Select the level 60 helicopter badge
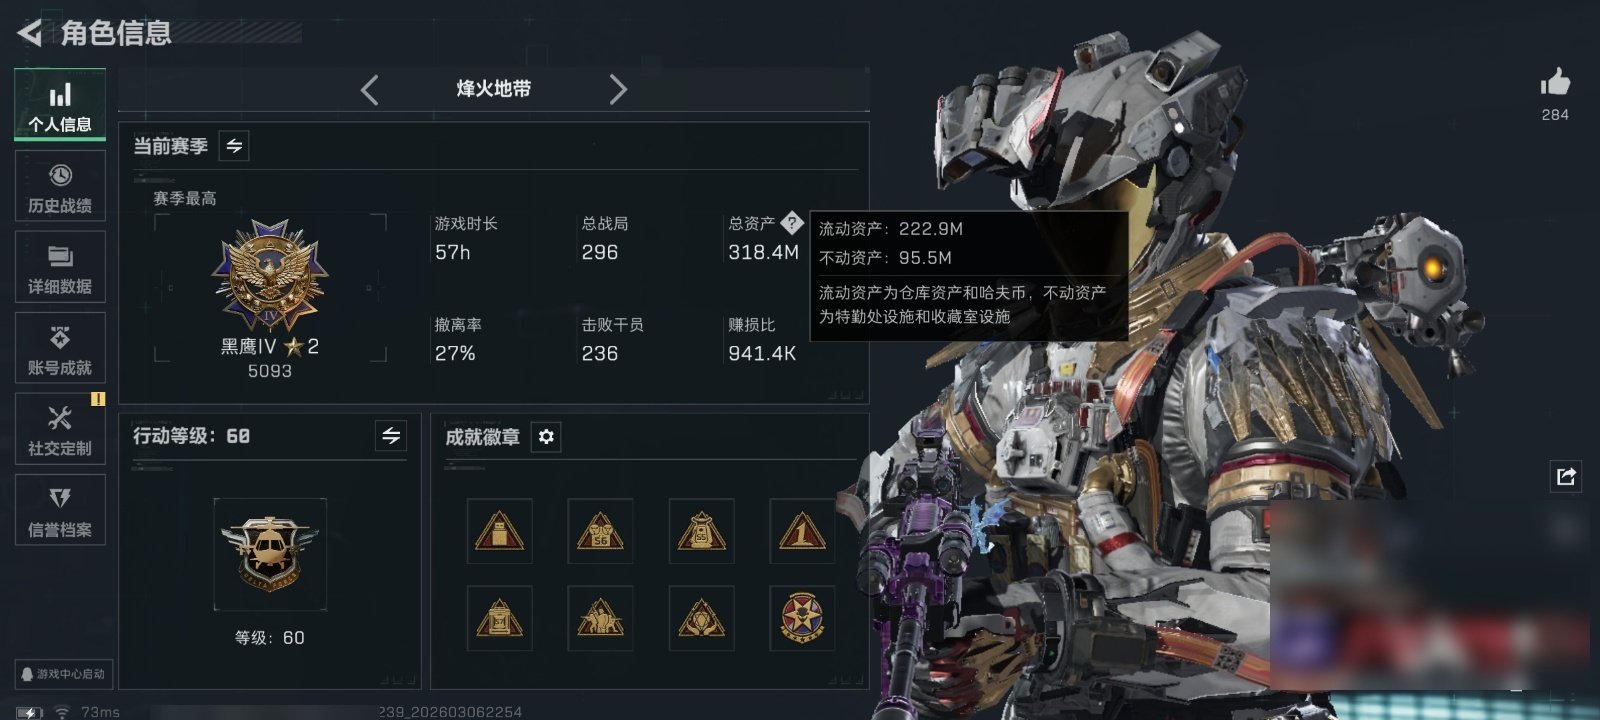Viewport: 1600px width, 720px height. [x=270, y=553]
